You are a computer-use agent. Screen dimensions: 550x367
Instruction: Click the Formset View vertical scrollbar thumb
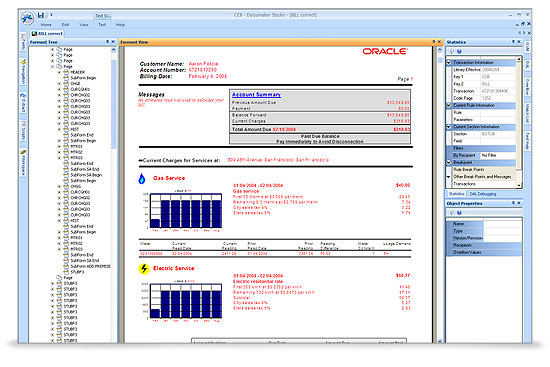coord(440,60)
